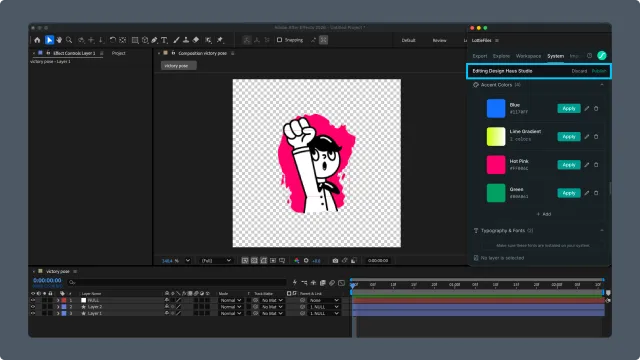
Task: Select the System tab in LottieFiles
Action: click(556, 56)
